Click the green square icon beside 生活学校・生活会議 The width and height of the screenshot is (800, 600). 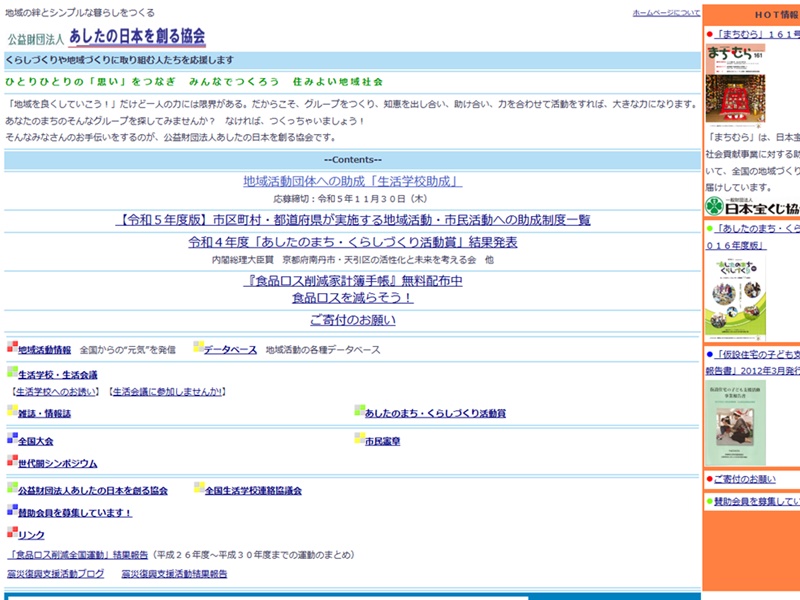12,372
